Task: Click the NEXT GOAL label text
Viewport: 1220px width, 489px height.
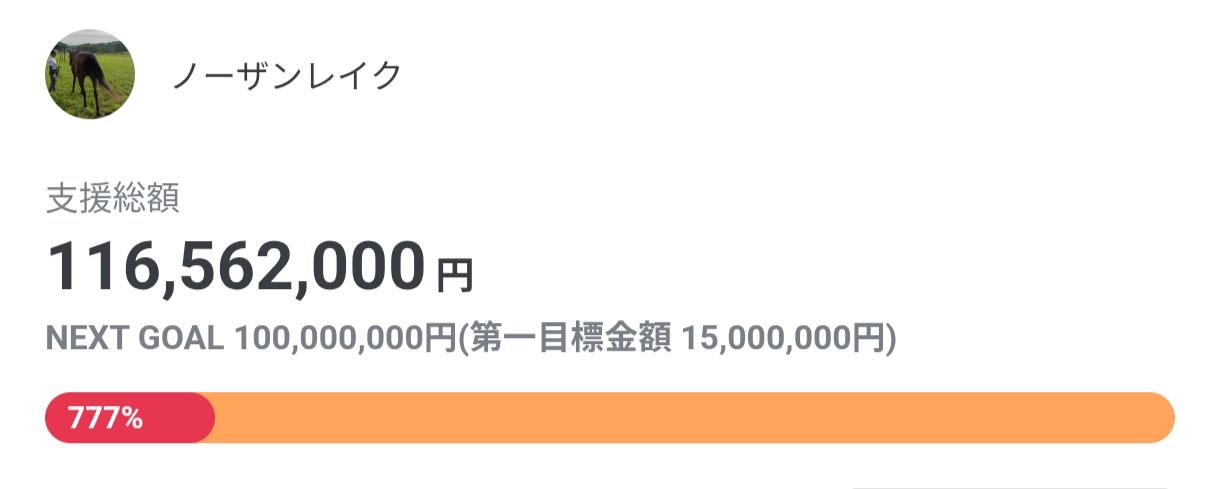Action: 135,340
